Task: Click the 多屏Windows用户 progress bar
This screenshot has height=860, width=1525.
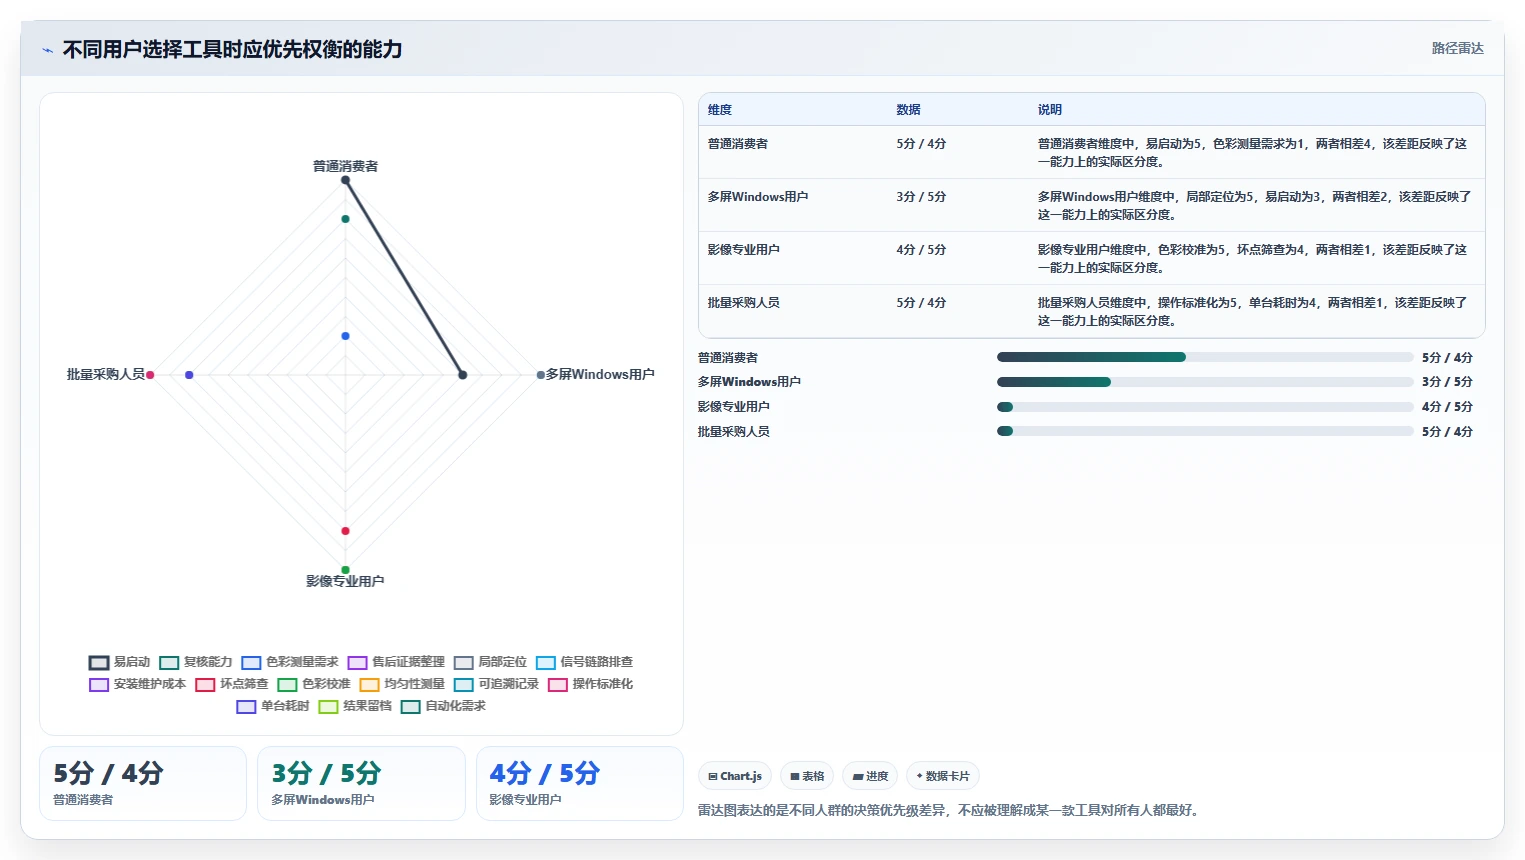Action: coord(1205,382)
